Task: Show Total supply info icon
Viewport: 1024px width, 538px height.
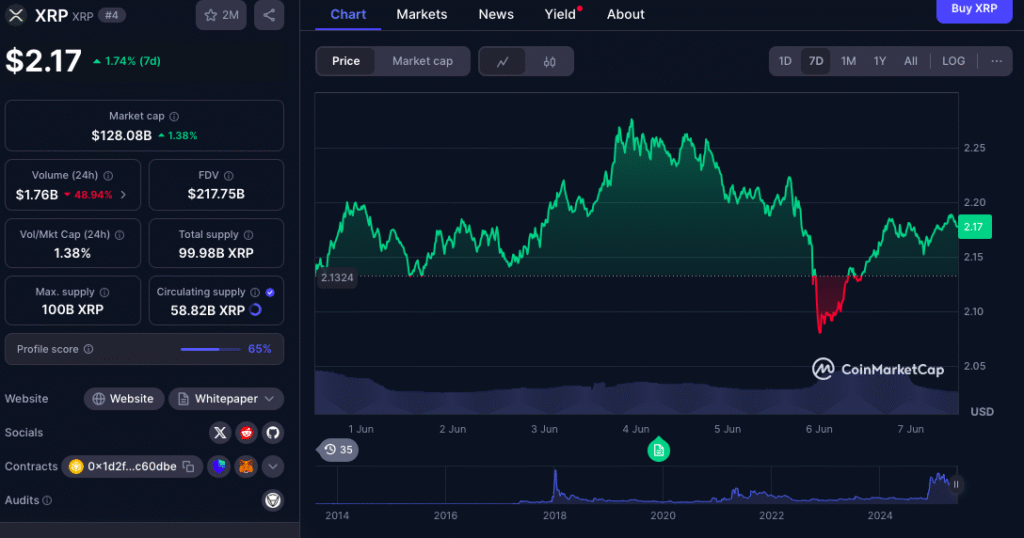Action: pos(248,235)
